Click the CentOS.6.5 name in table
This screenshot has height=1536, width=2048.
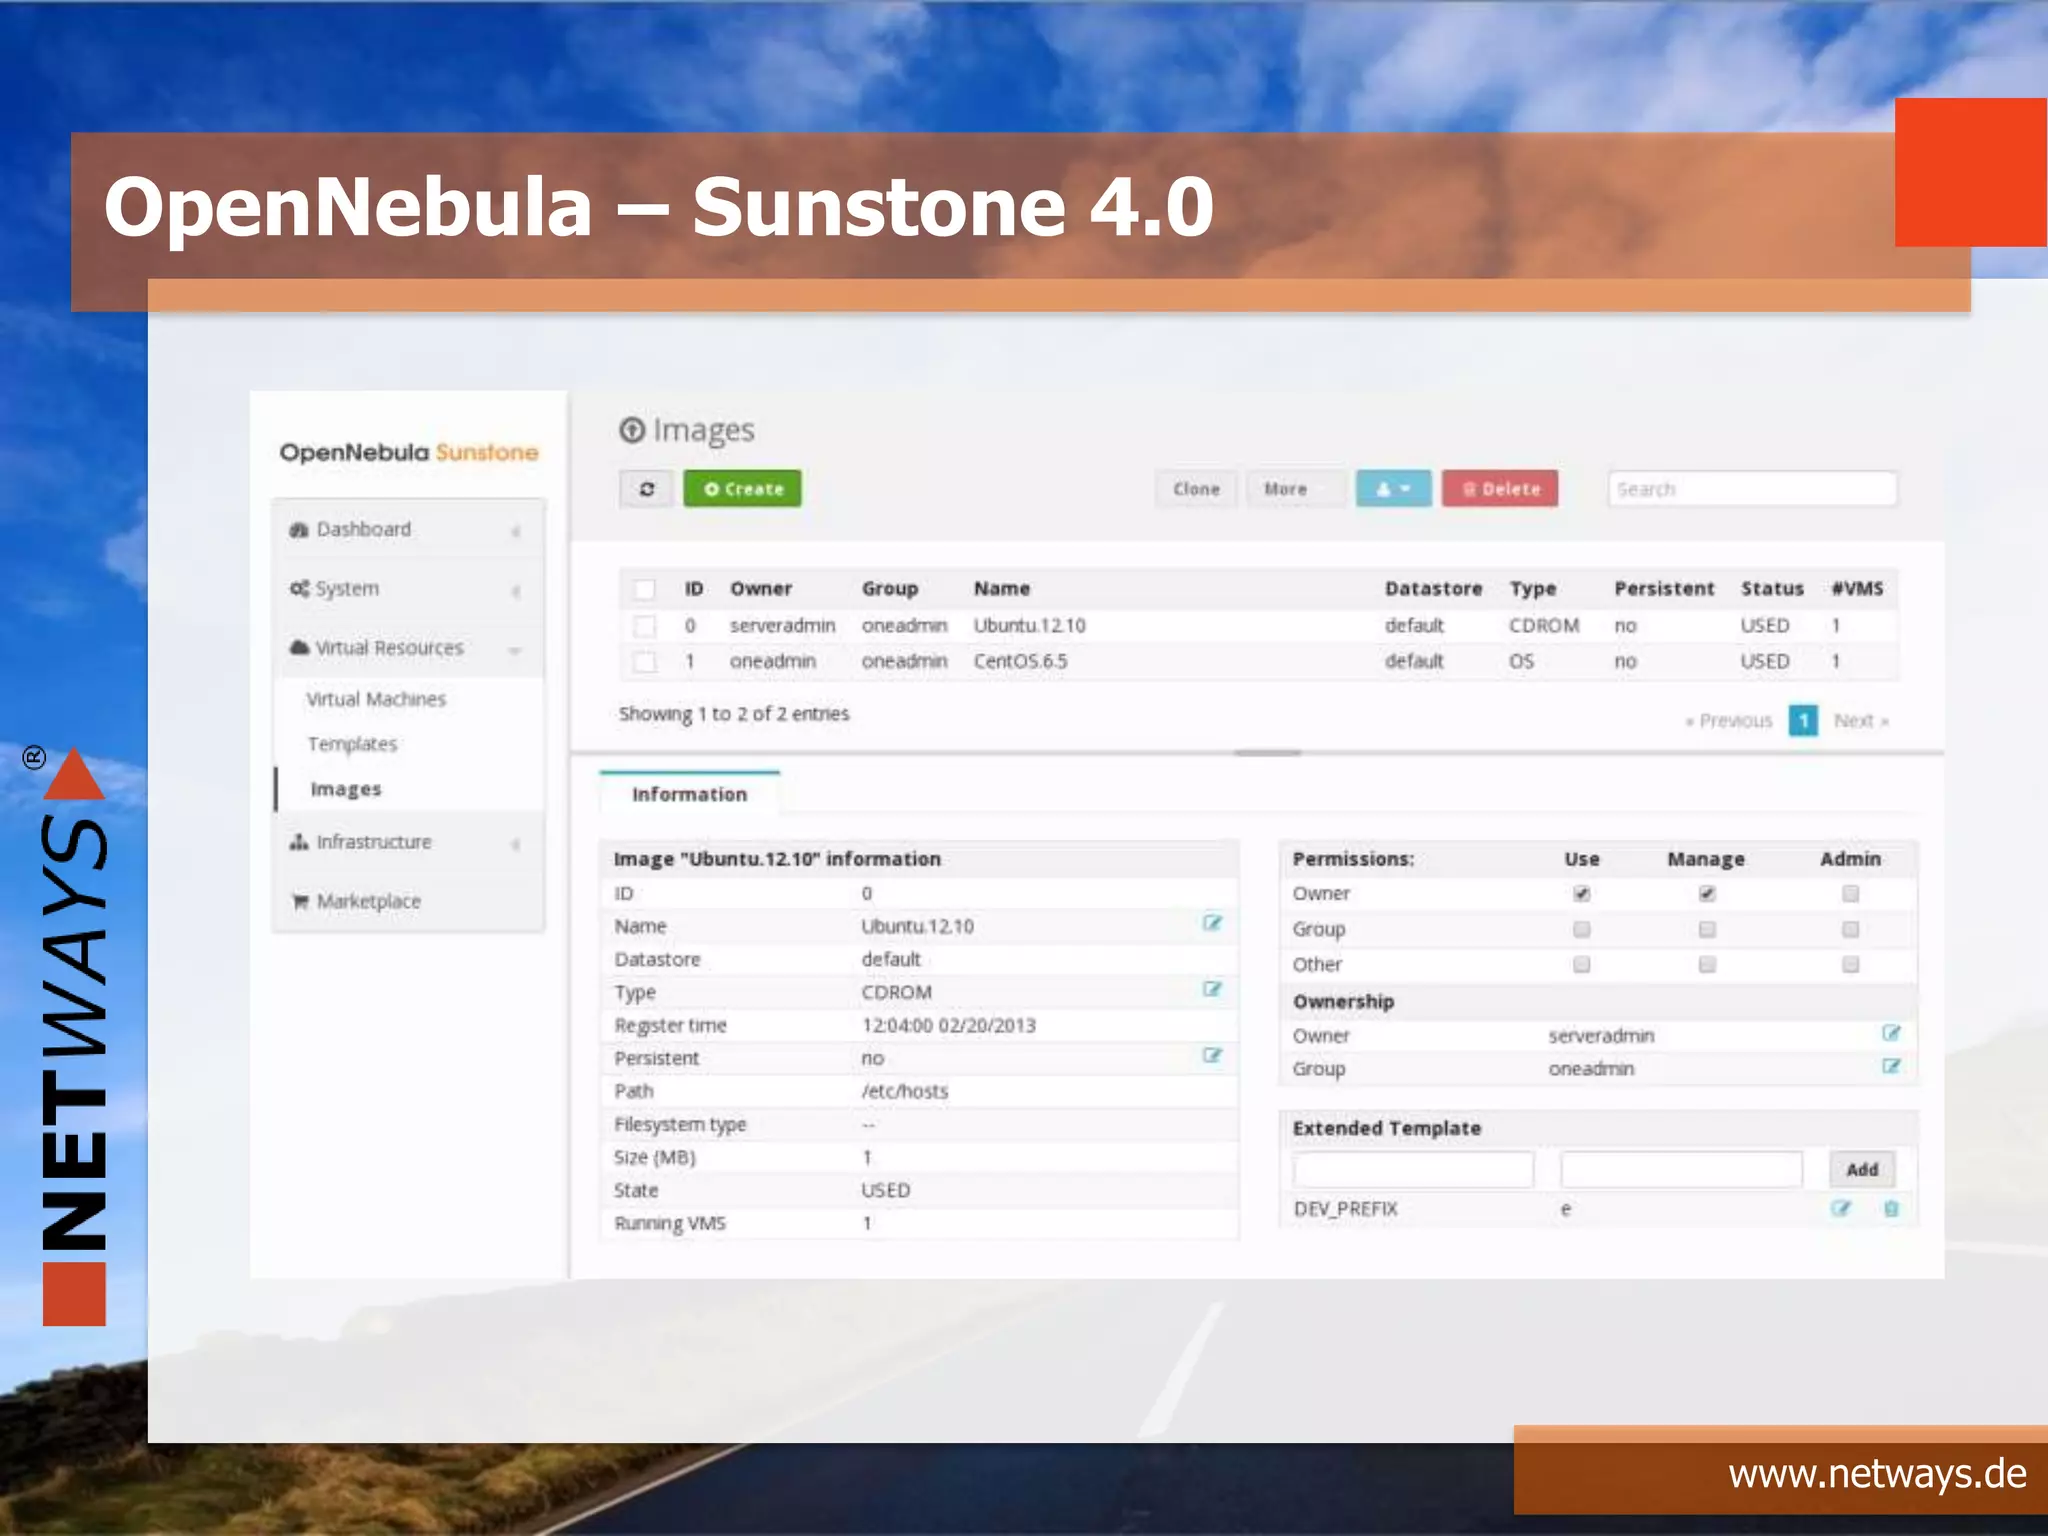tap(1021, 662)
